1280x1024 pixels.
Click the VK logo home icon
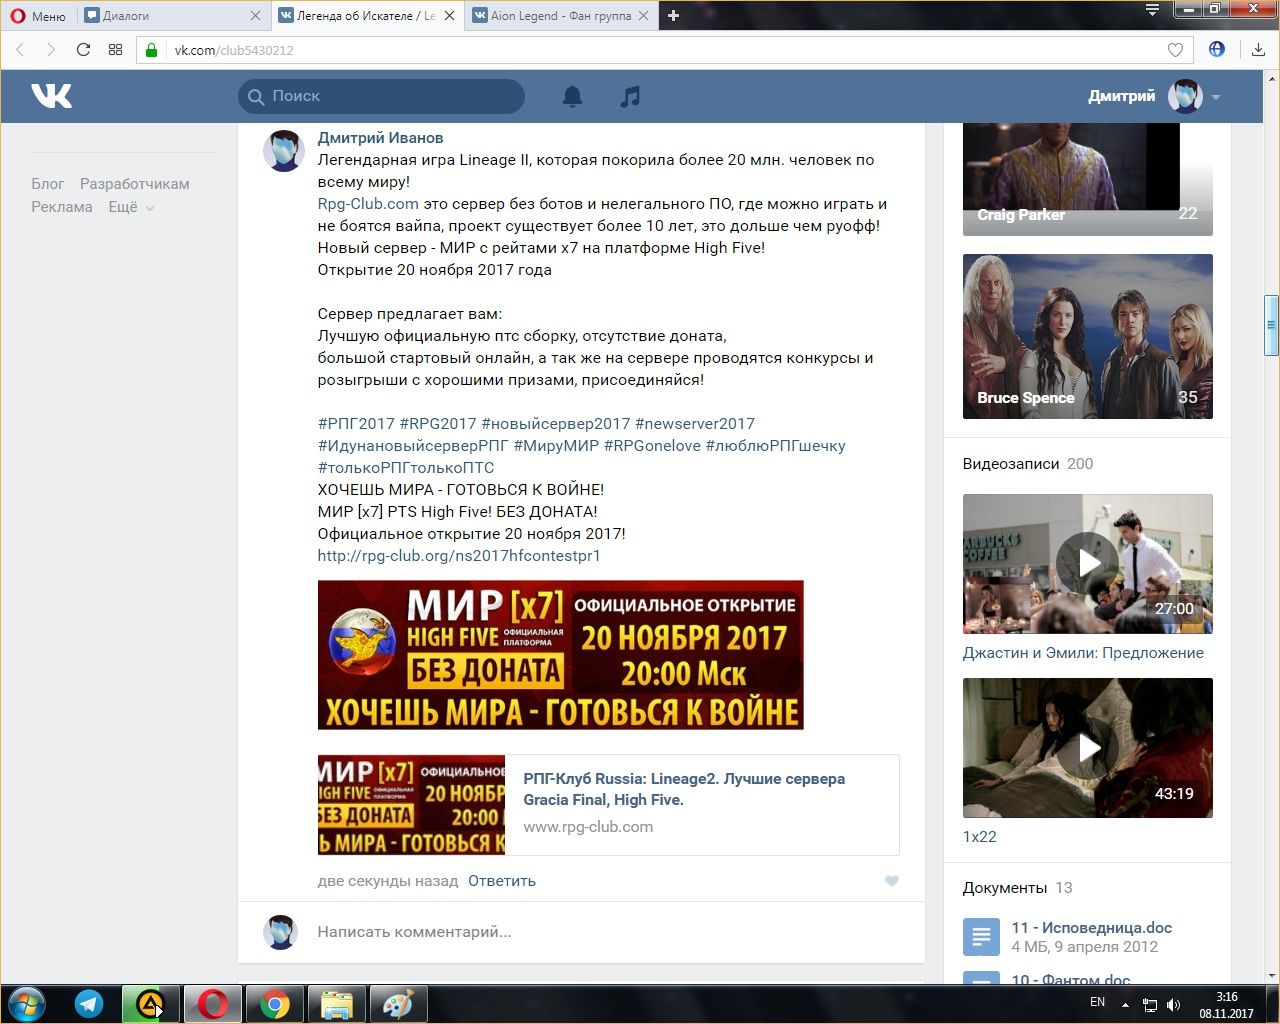pyautogui.click(x=51, y=96)
